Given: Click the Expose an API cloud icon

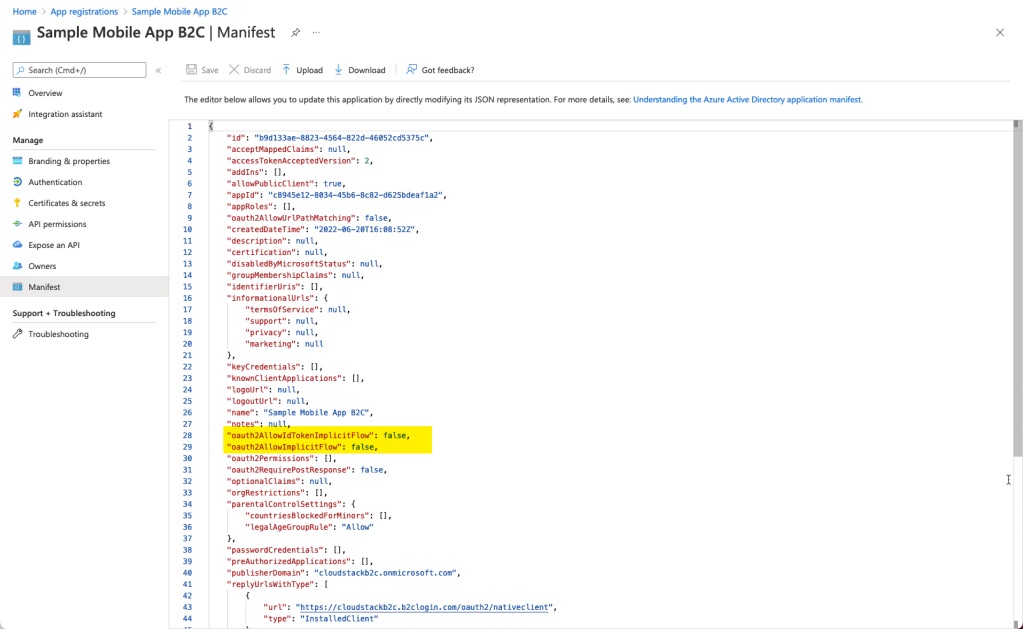Looking at the screenshot, I should click(18, 245).
